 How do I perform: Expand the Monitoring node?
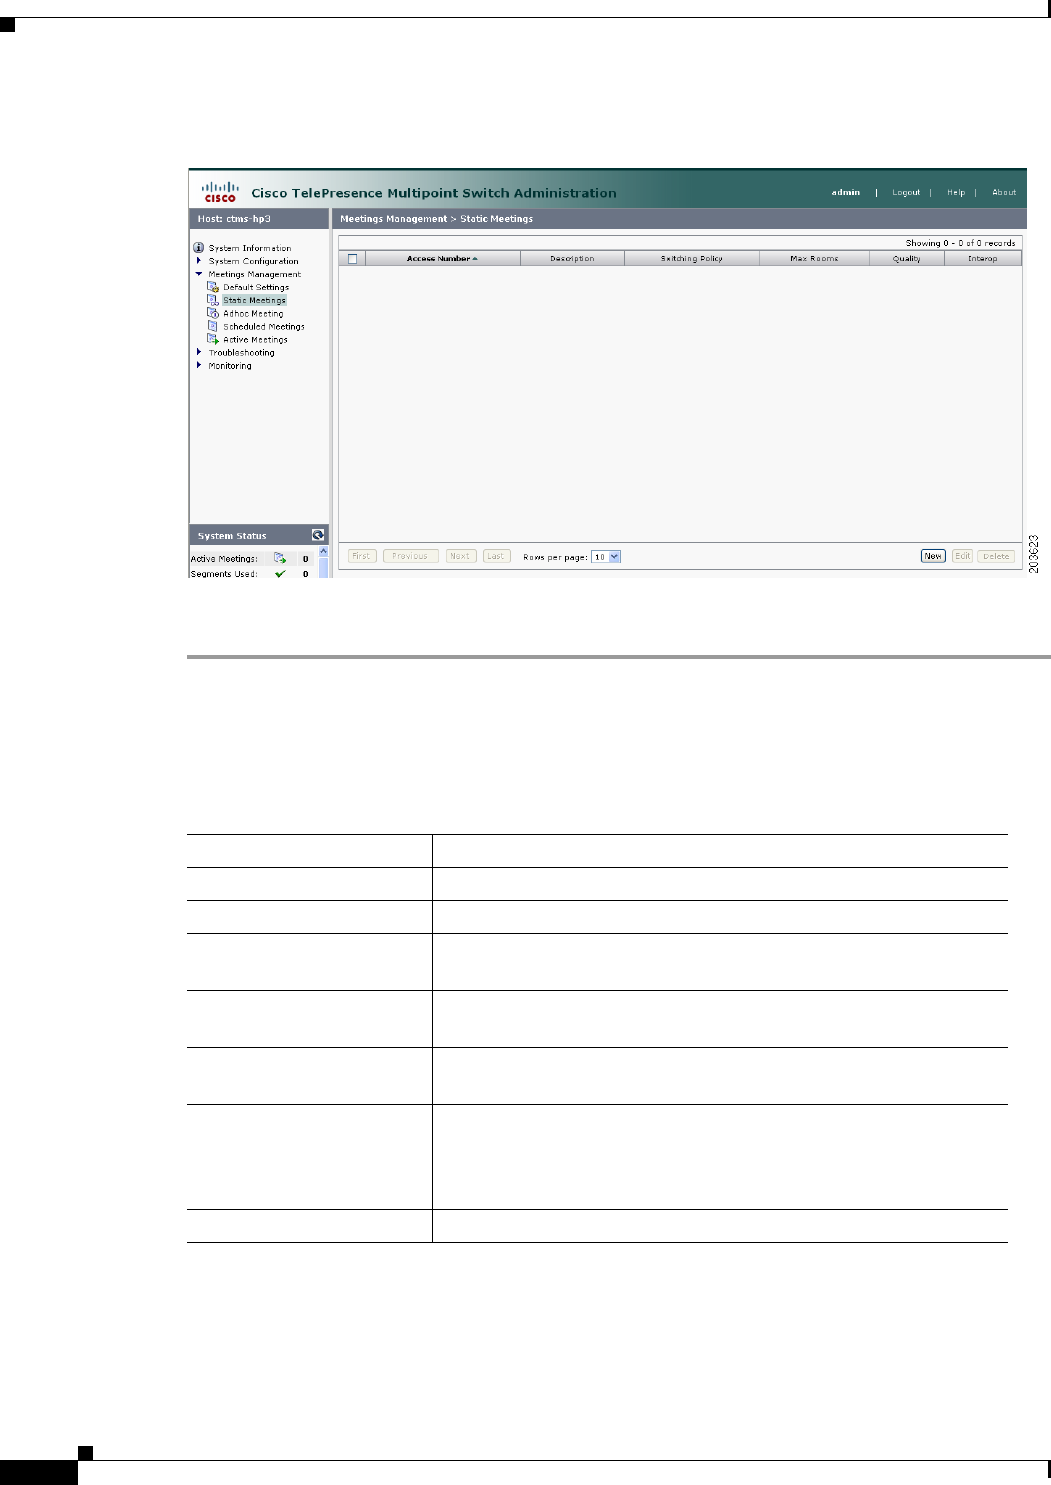pos(199,365)
